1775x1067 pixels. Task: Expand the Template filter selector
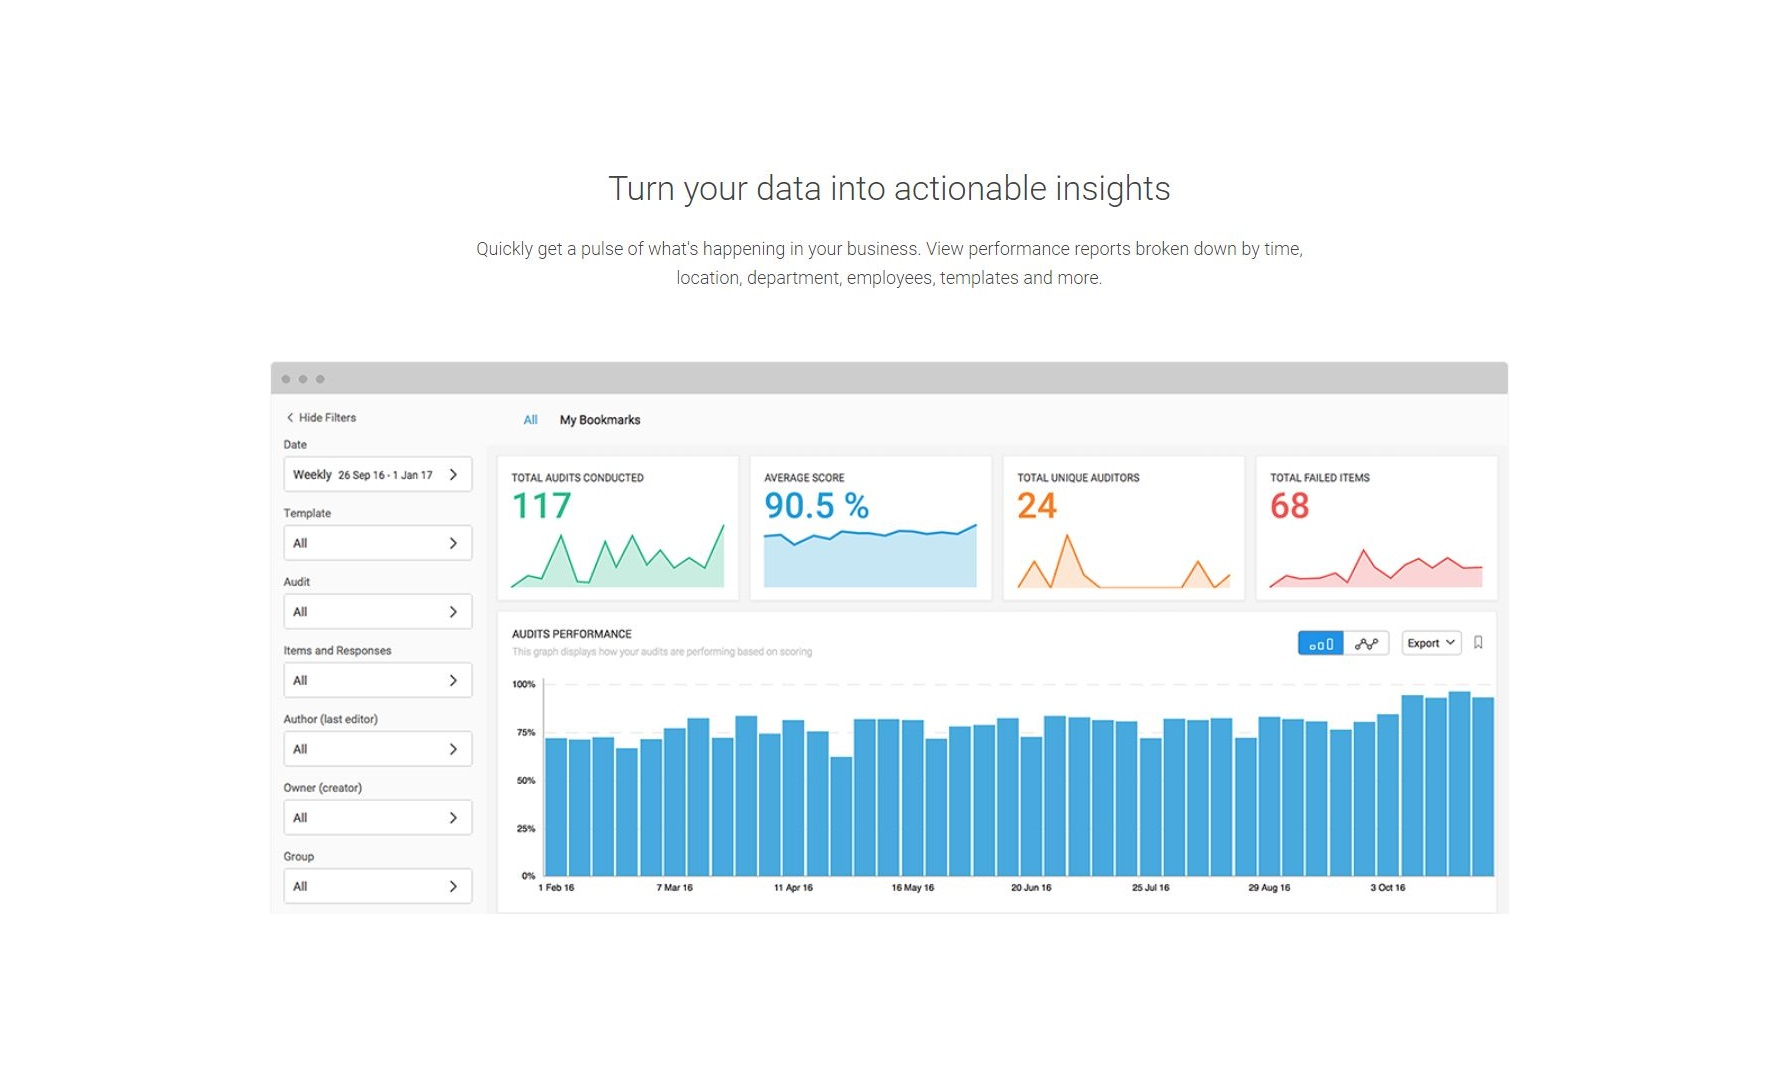coord(378,543)
